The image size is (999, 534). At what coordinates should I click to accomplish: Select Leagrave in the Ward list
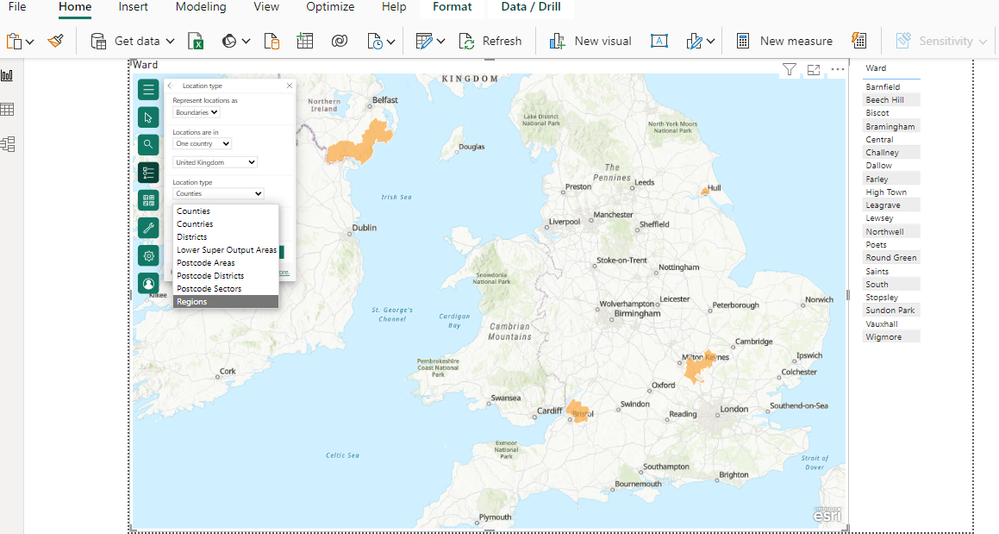(x=883, y=205)
